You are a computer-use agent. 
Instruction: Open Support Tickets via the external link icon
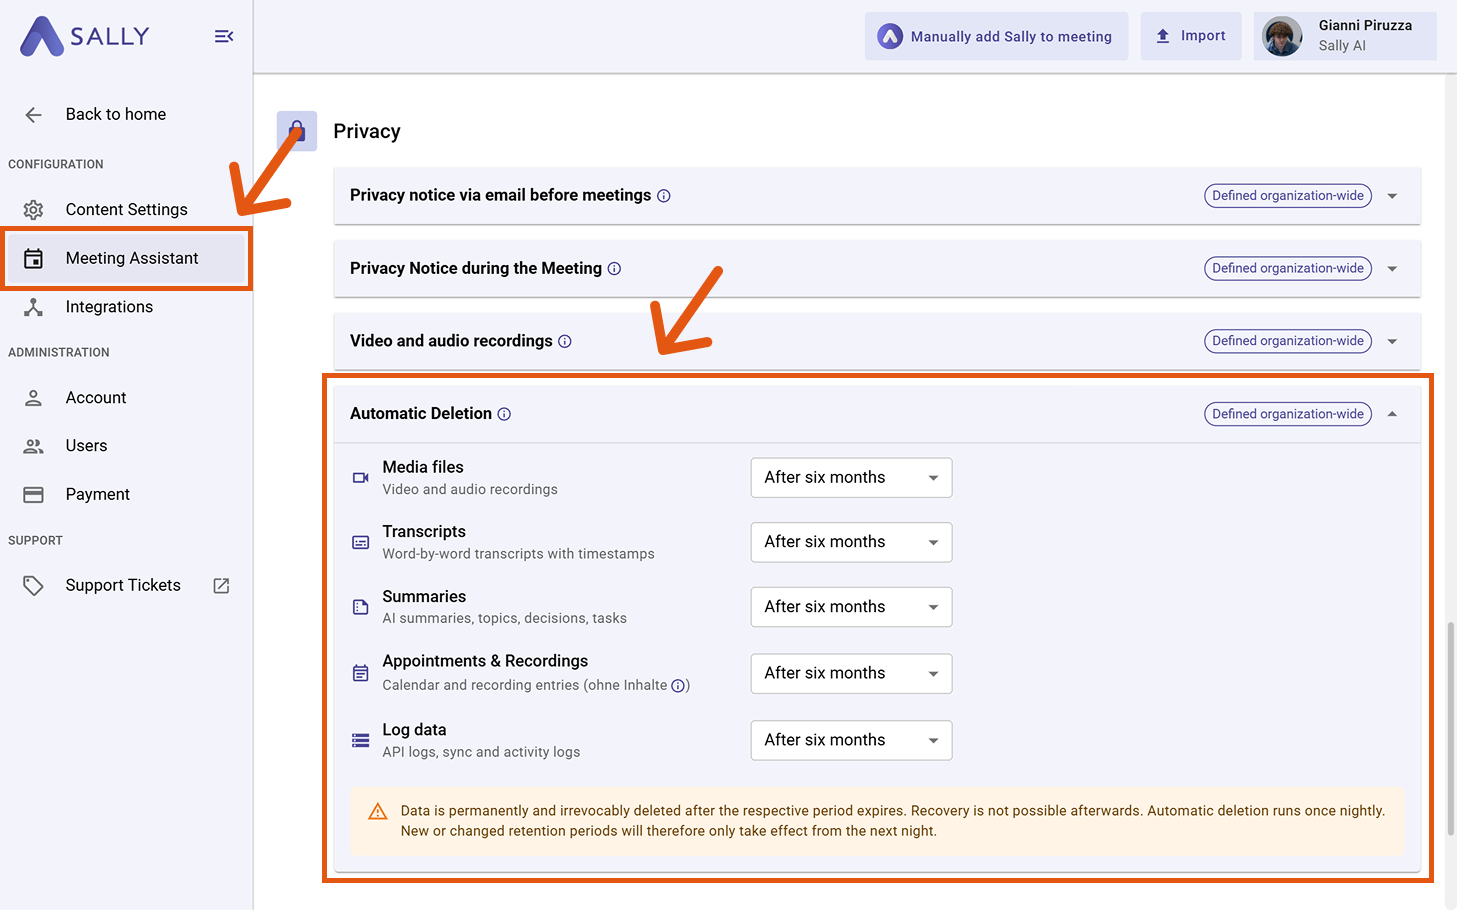220,585
